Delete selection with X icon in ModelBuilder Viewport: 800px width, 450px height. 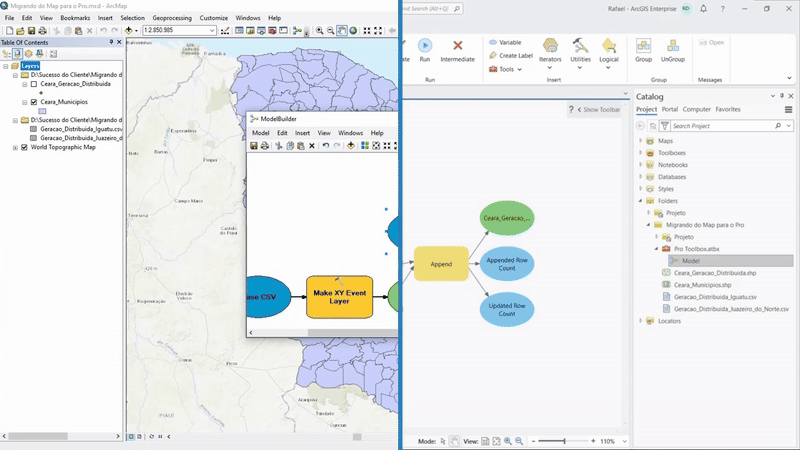pos(312,146)
